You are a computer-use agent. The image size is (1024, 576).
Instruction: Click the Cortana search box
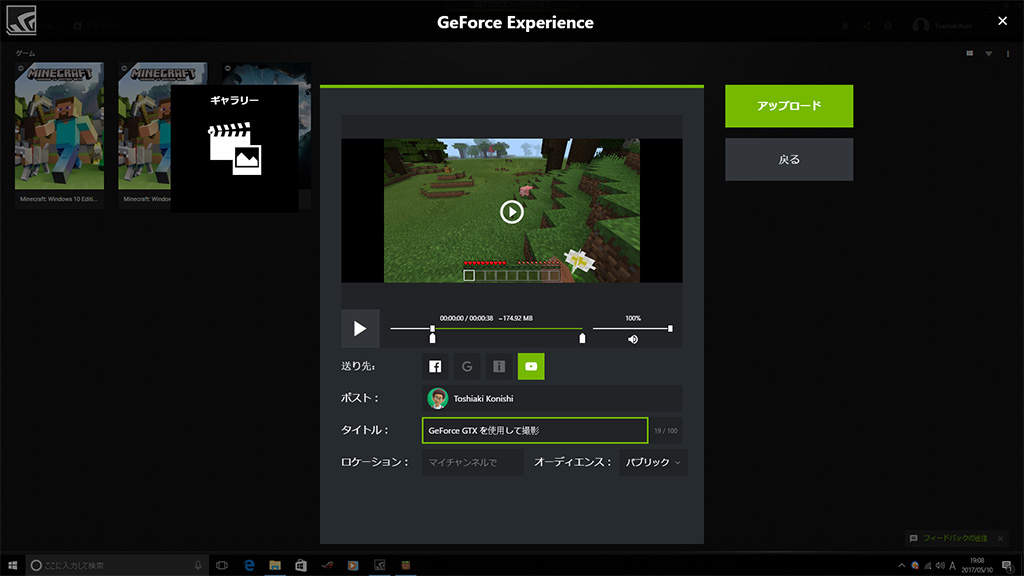pyautogui.click(x=118, y=565)
